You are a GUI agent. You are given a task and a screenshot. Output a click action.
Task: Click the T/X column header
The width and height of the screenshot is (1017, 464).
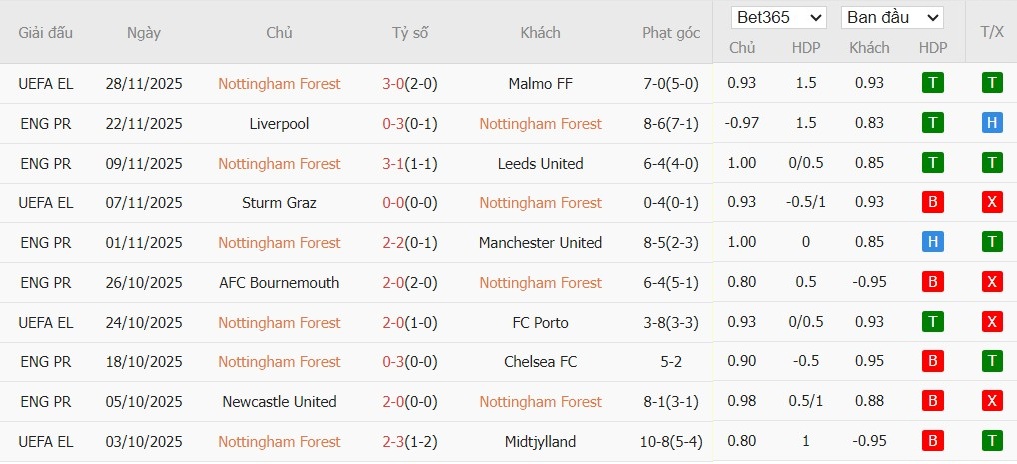coord(992,32)
